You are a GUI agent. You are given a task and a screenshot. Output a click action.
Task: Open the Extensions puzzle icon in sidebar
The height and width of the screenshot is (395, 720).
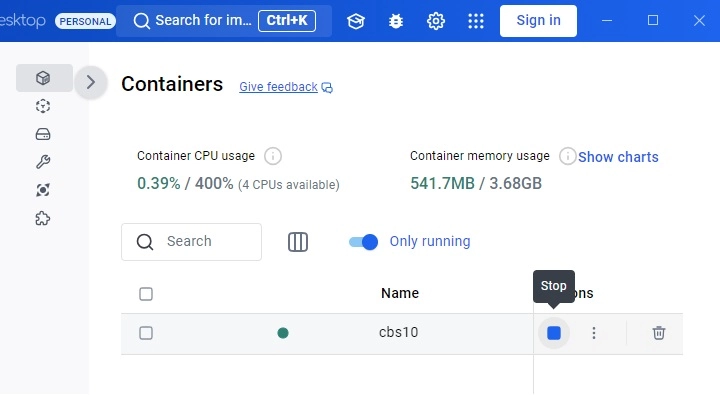tap(43, 218)
